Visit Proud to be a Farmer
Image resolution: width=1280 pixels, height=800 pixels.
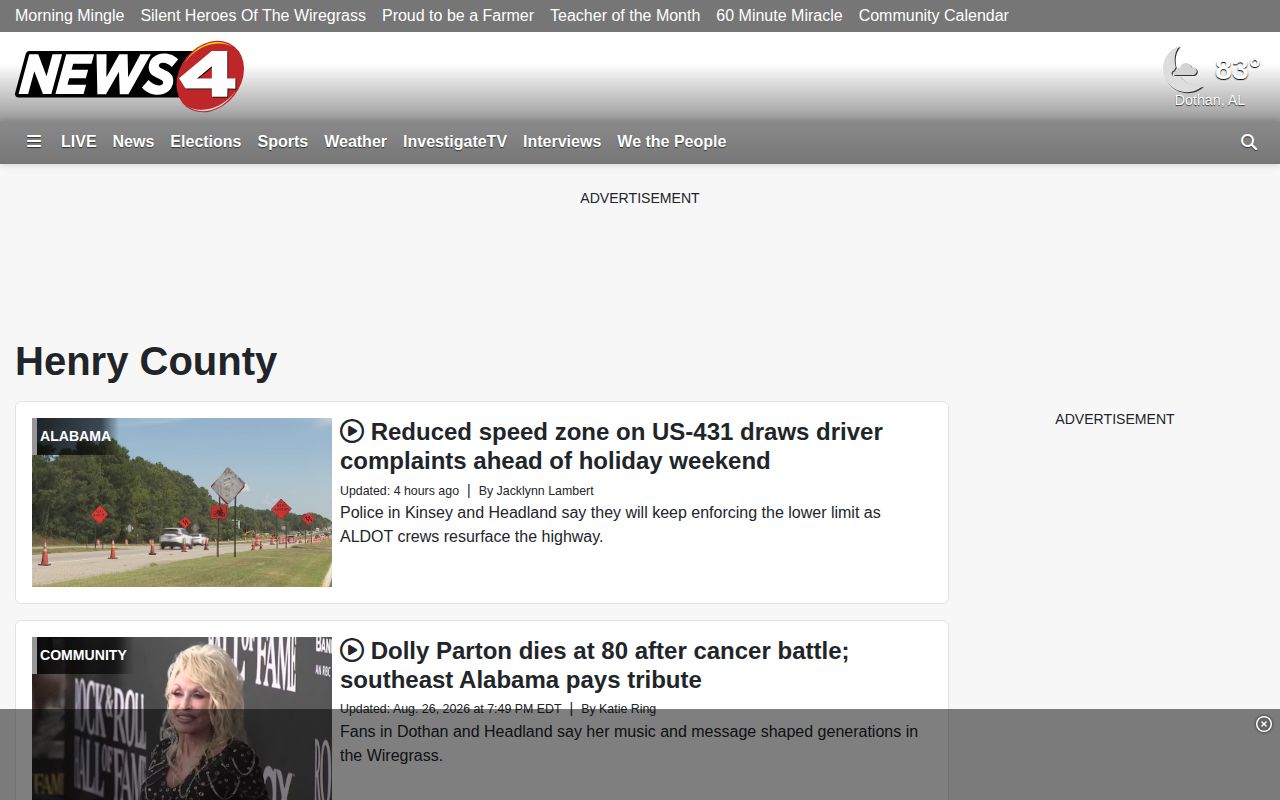tap(458, 16)
